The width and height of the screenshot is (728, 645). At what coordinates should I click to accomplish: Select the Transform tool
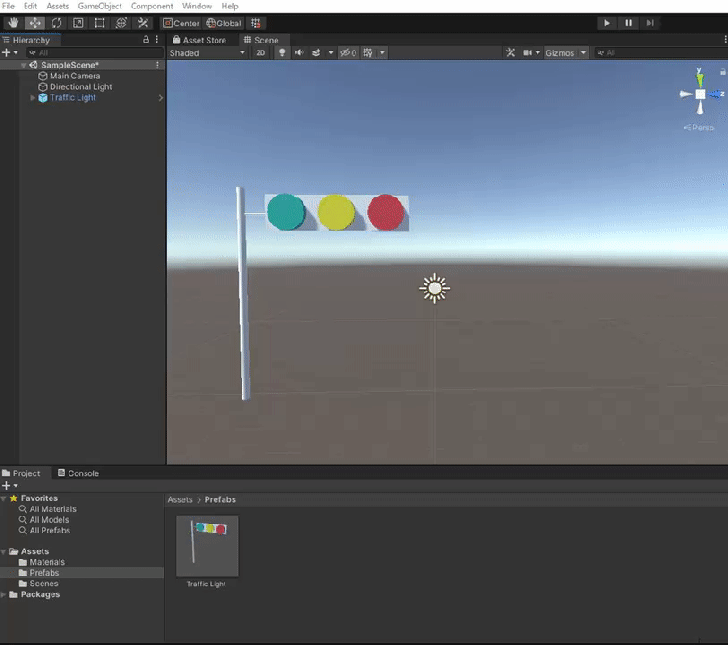[121, 23]
